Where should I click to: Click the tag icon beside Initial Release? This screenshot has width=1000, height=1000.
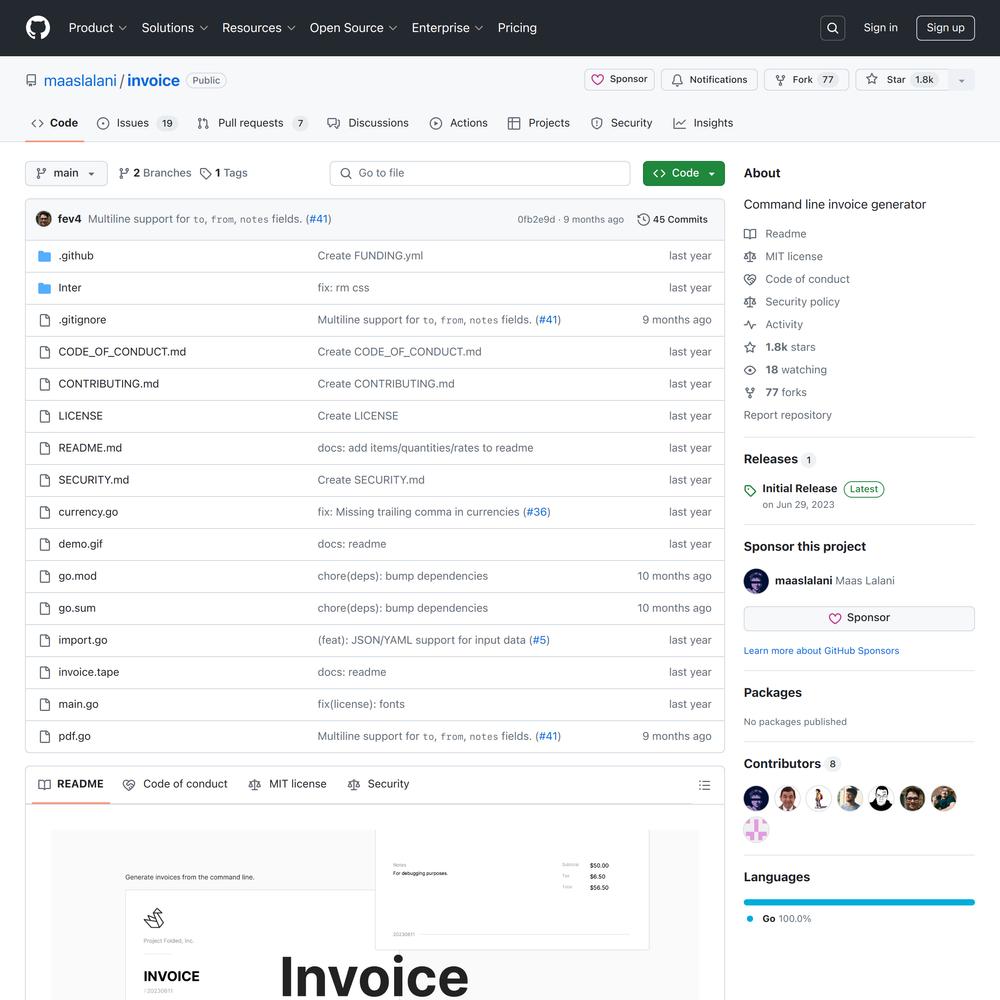[750, 490]
